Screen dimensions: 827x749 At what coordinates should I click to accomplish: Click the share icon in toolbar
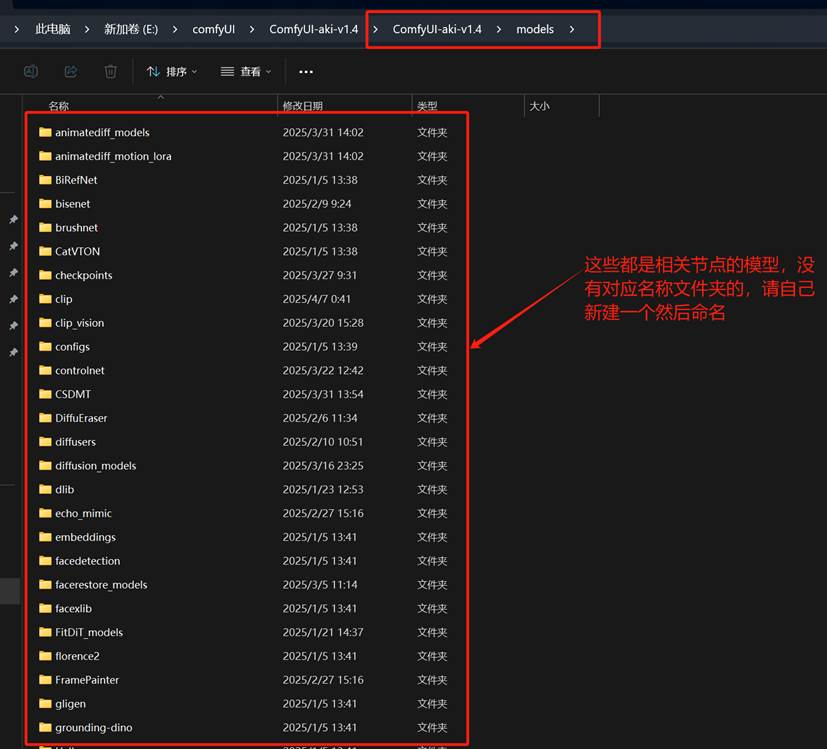(71, 72)
